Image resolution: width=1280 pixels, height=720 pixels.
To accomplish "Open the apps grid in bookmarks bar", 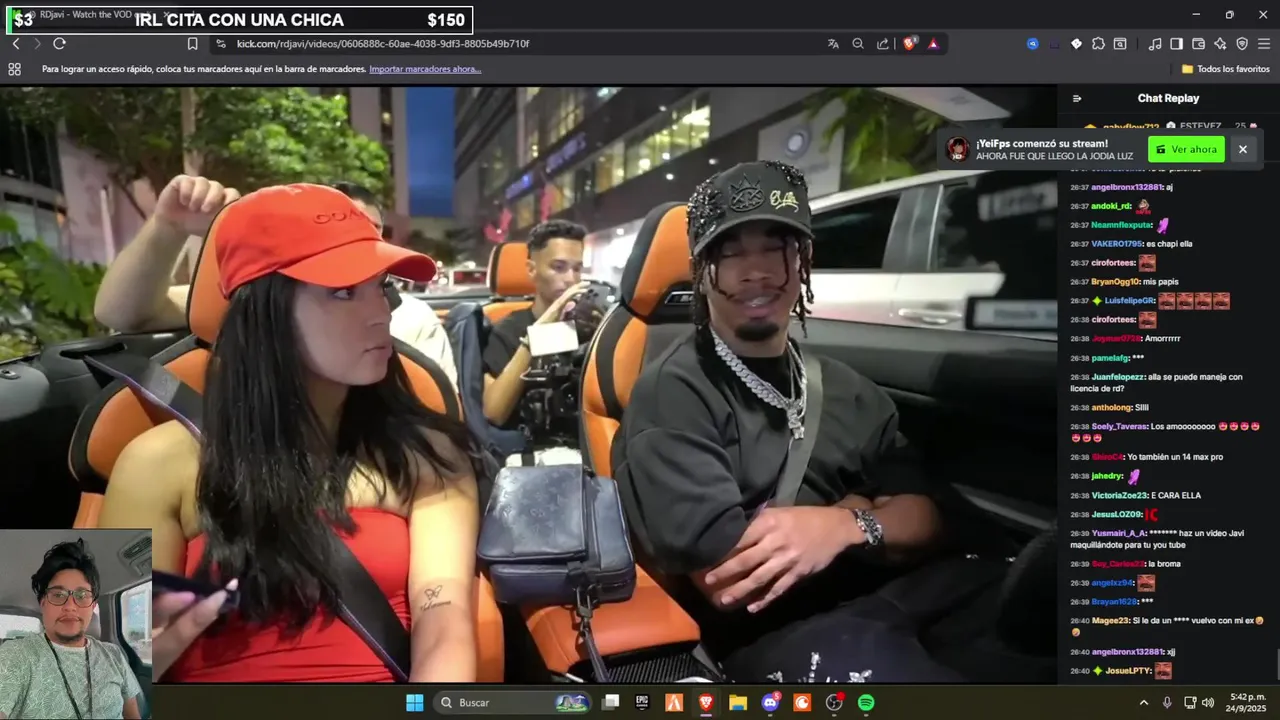I will pyautogui.click(x=14, y=69).
